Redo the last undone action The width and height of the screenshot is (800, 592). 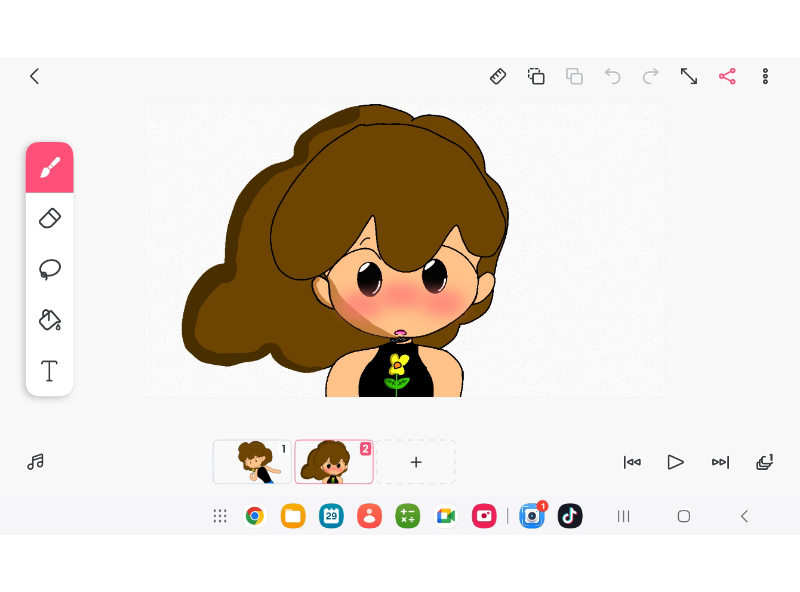pyautogui.click(x=650, y=76)
